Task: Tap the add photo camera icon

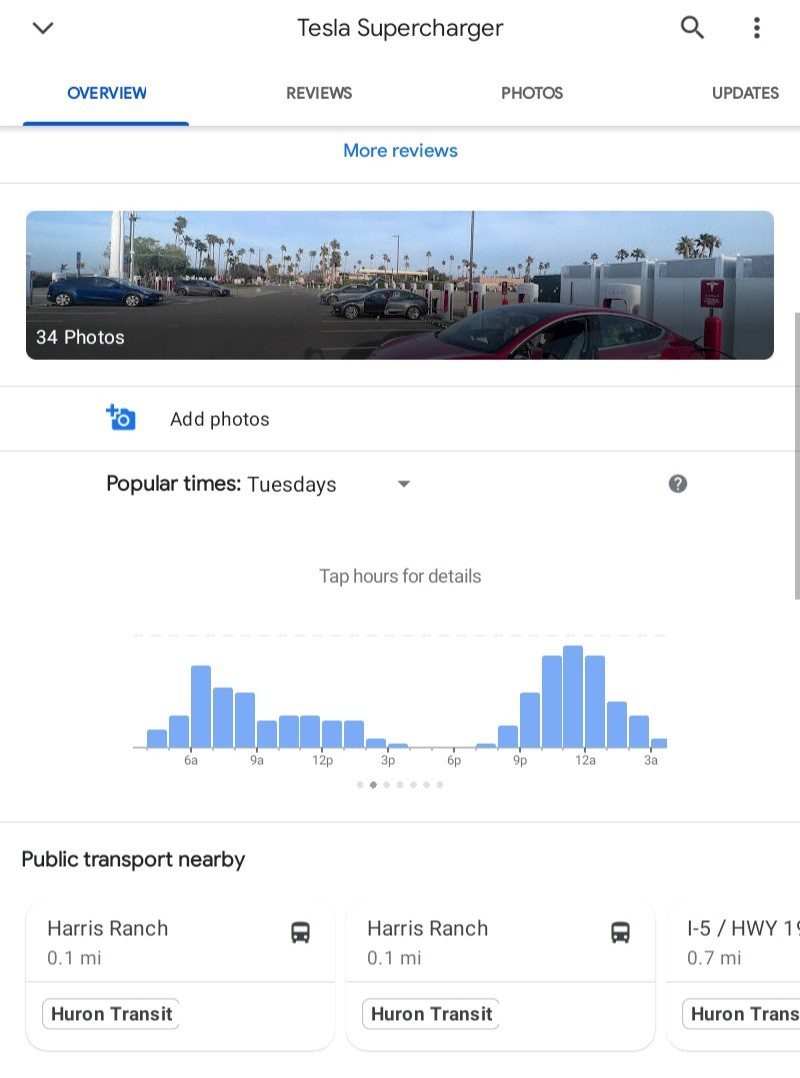Action: [x=121, y=418]
